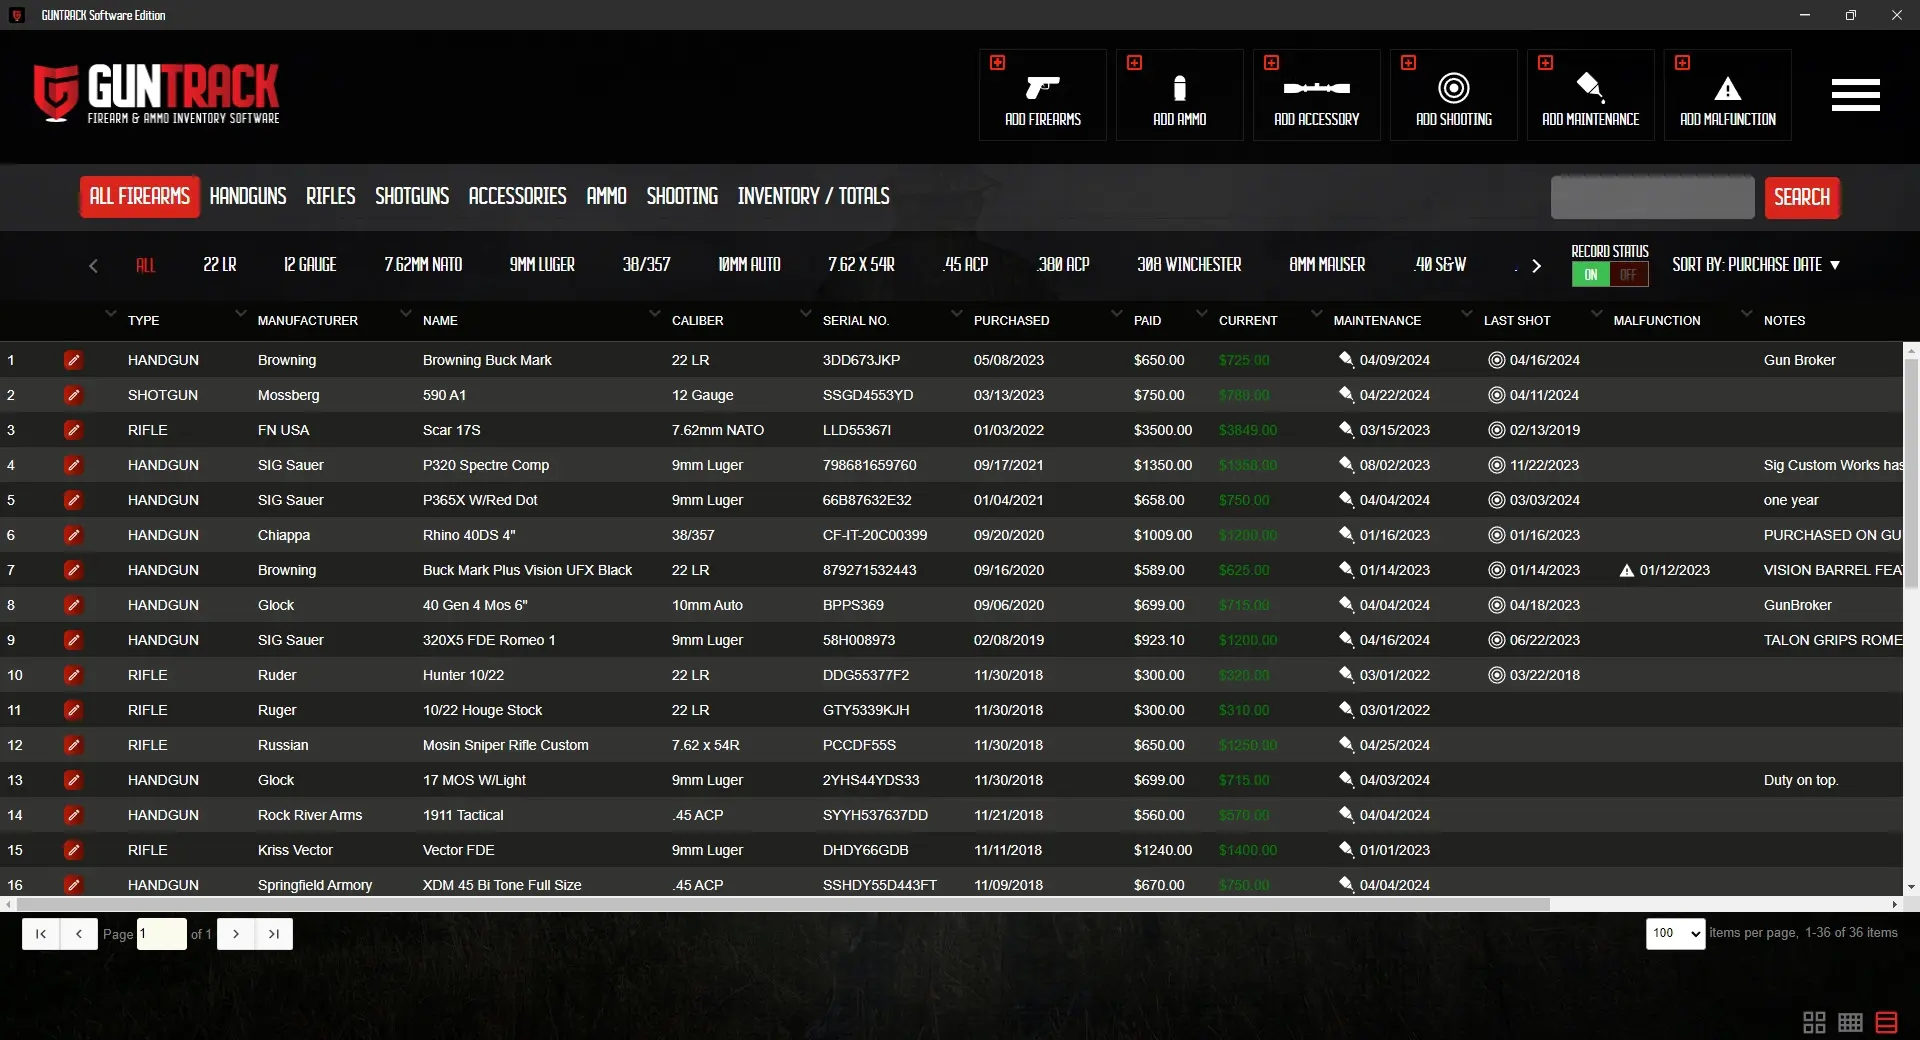1920x1040 pixels.
Task: Edit the Chiappa Rhino 40DS record
Action: point(73,535)
